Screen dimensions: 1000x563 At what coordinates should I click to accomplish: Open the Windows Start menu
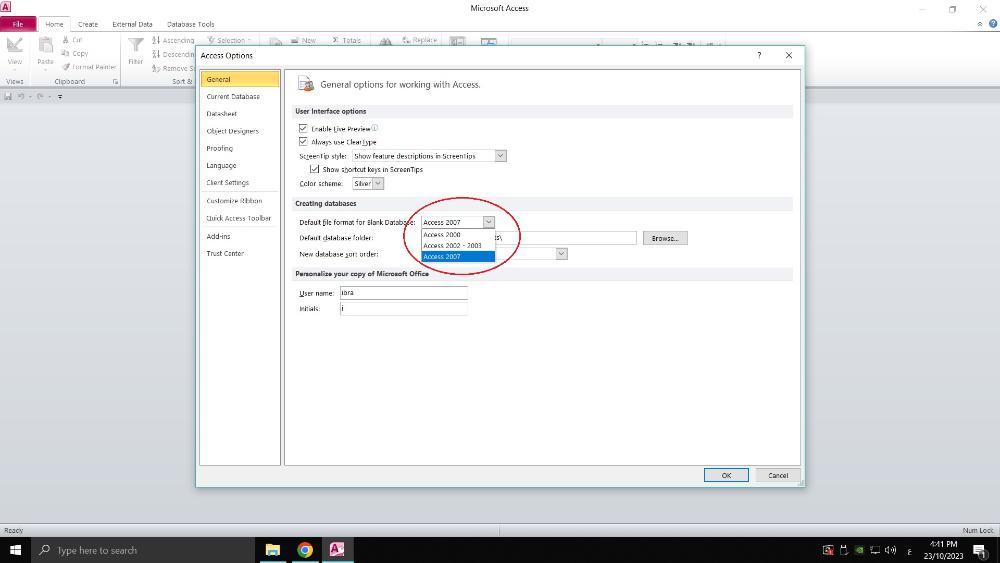(x=15, y=550)
